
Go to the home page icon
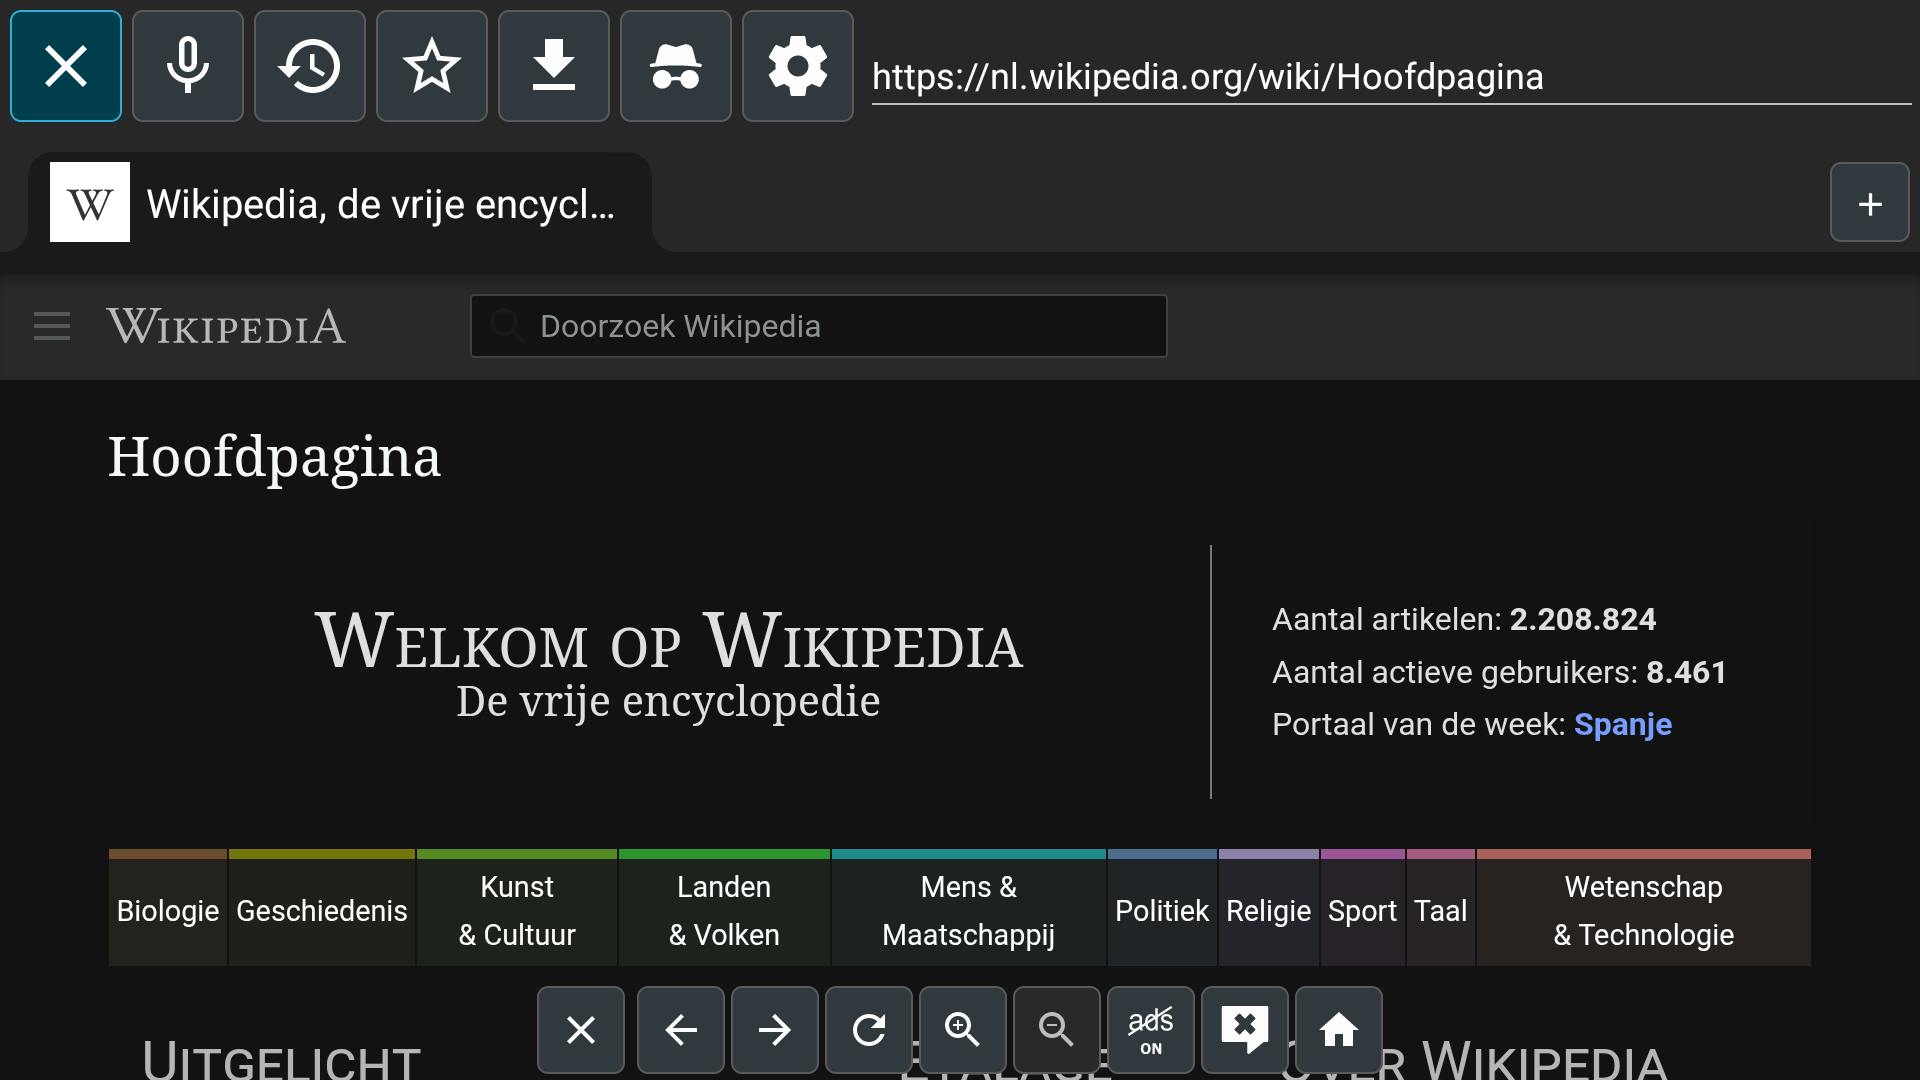[x=1339, y=1030]
